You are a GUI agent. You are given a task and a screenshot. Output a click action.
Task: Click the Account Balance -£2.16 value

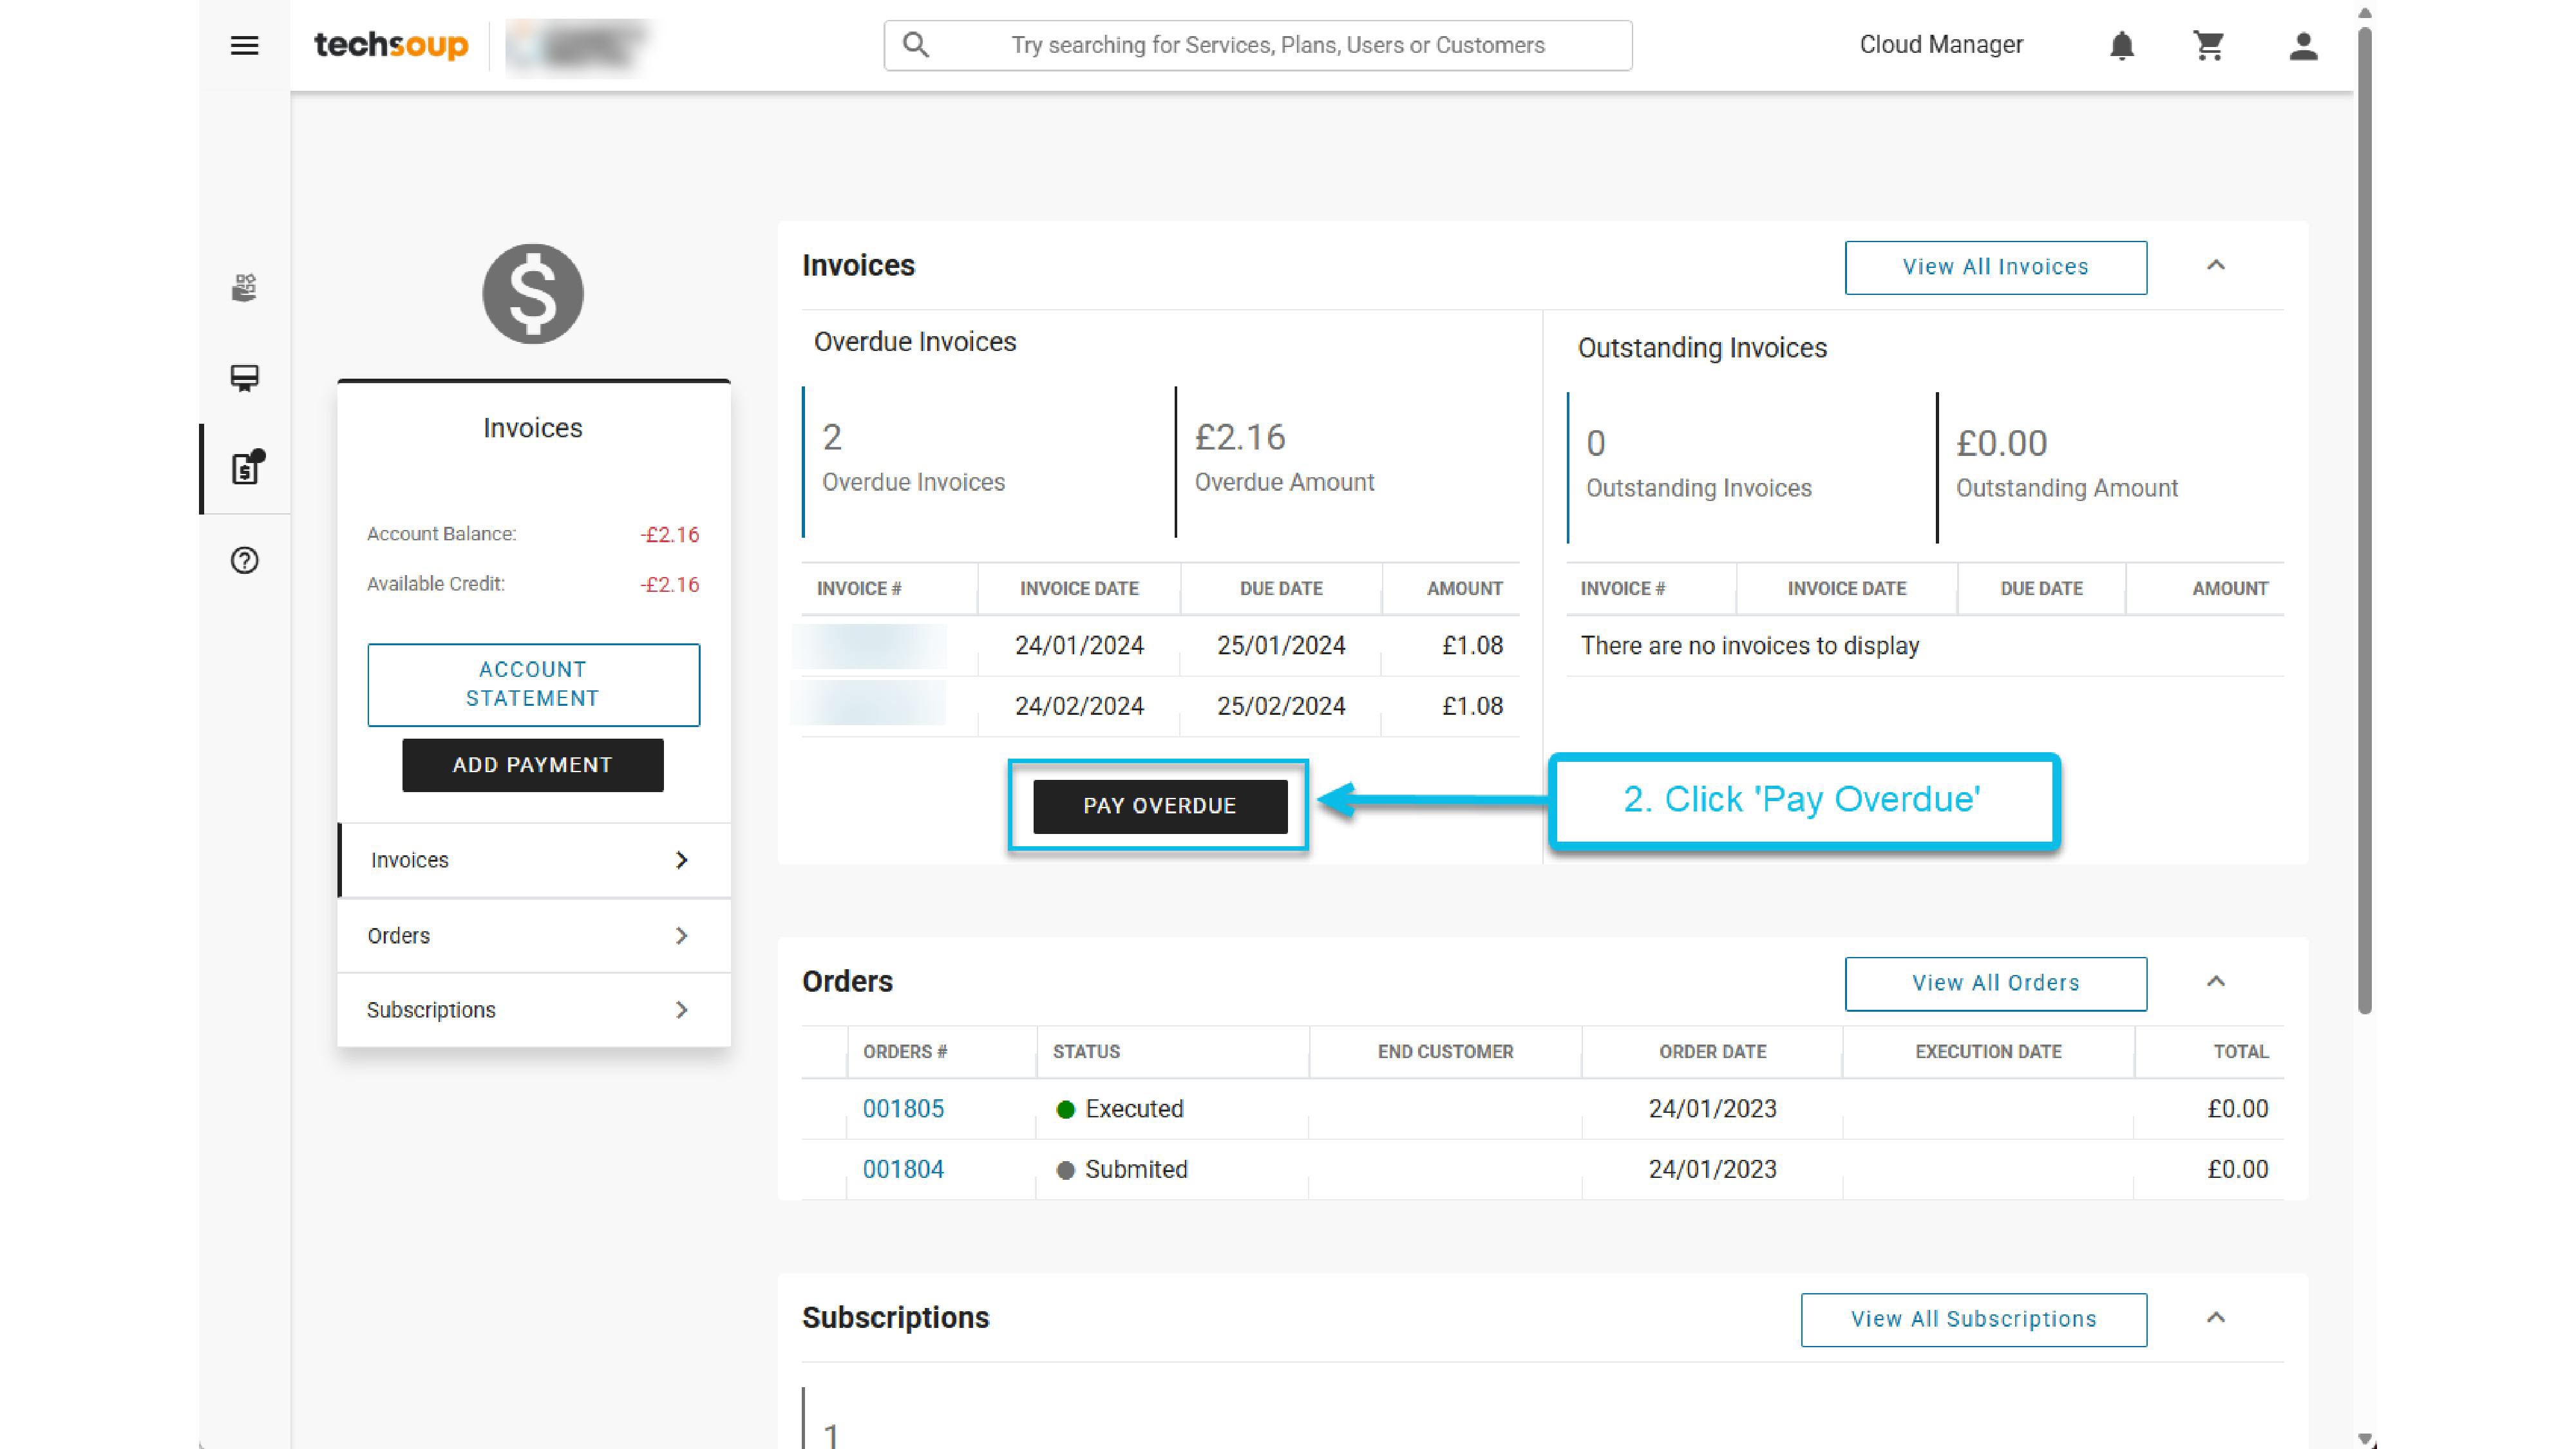coord(669,535)
